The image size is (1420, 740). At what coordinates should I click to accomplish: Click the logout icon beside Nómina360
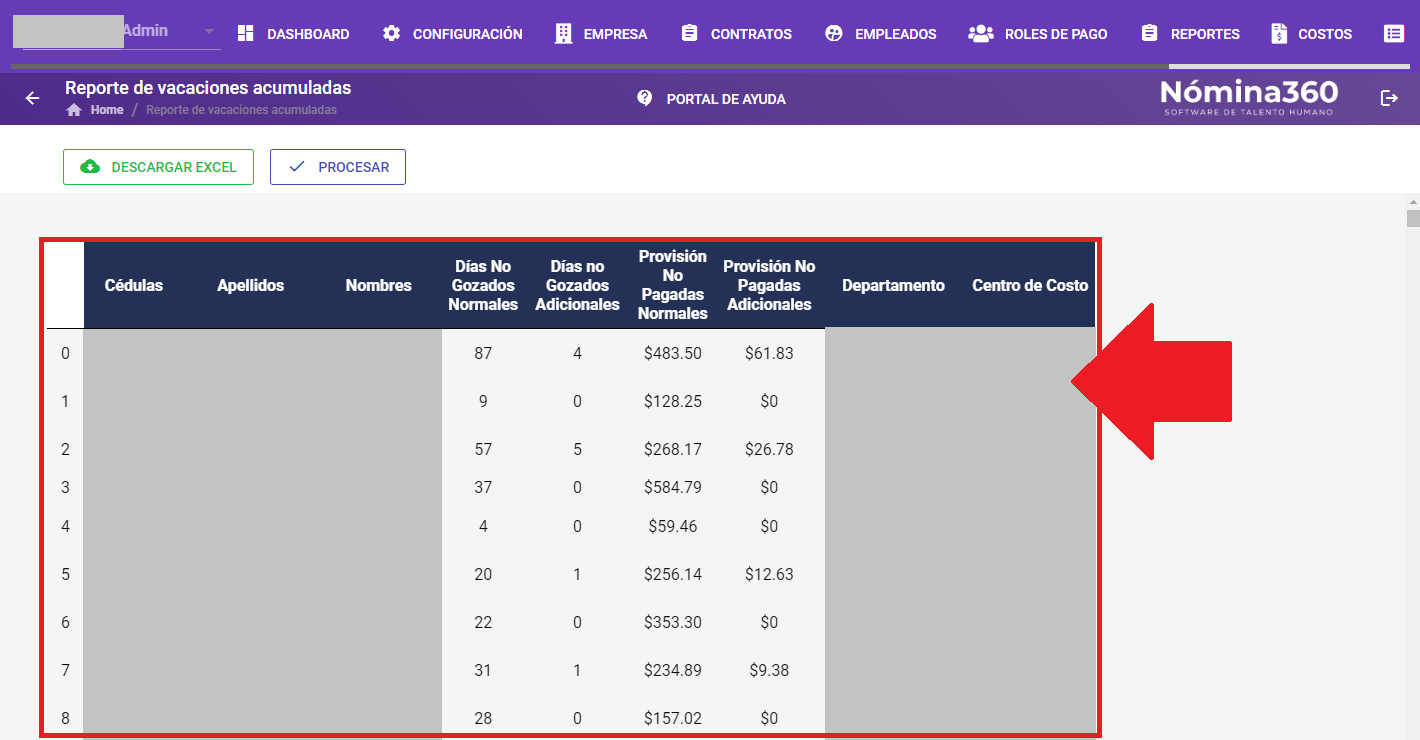pyautogui.click(x=1389, y=98)
